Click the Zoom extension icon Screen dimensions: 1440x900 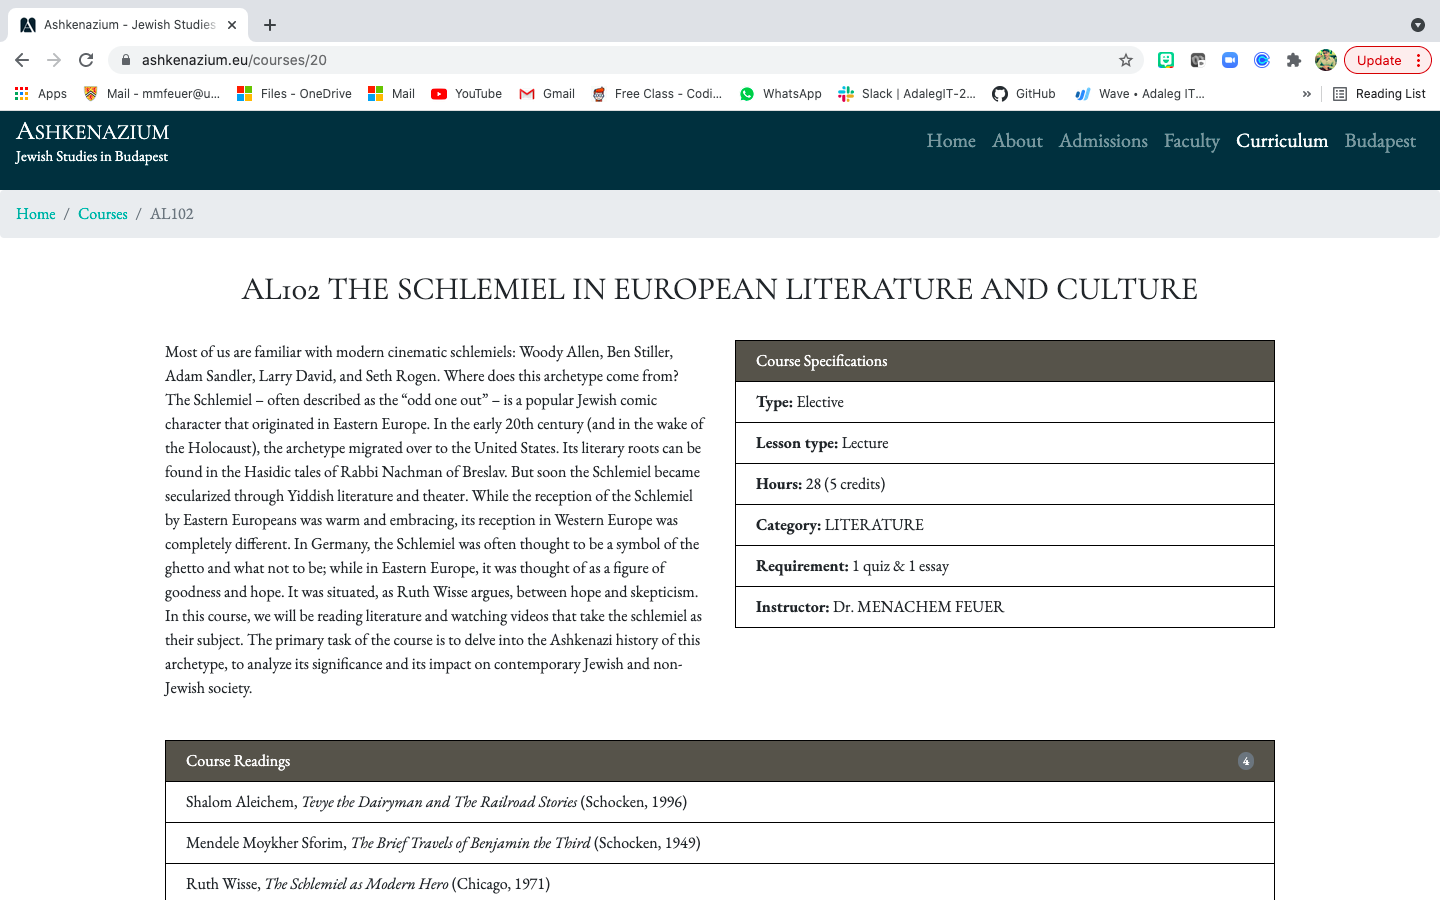pyautogui.click(x=1230, y=60)
